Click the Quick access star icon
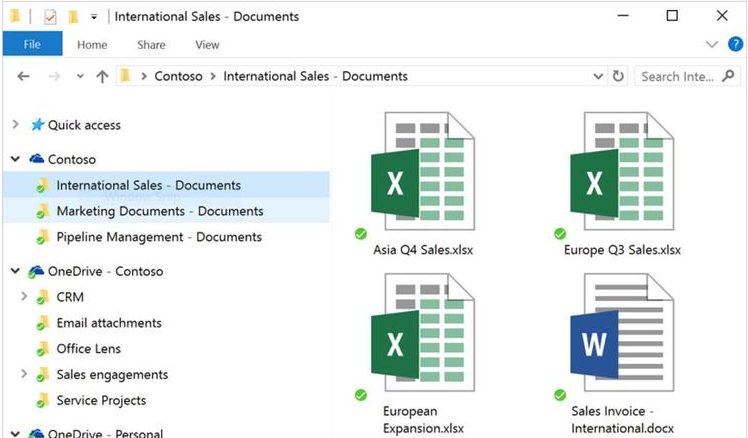Image resolution: width=748 pixels, height=438 pixels. (x=38, y=125)
